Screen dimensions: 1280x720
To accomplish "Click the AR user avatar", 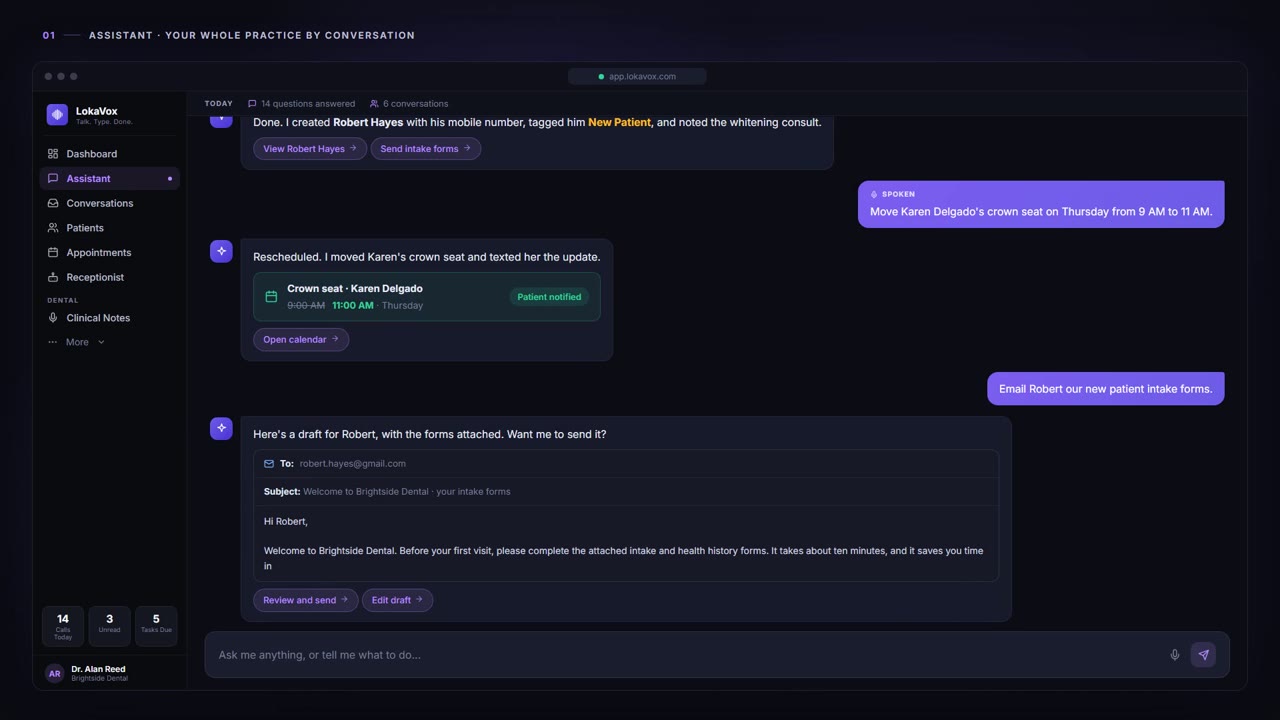I will tap(55, 674).
